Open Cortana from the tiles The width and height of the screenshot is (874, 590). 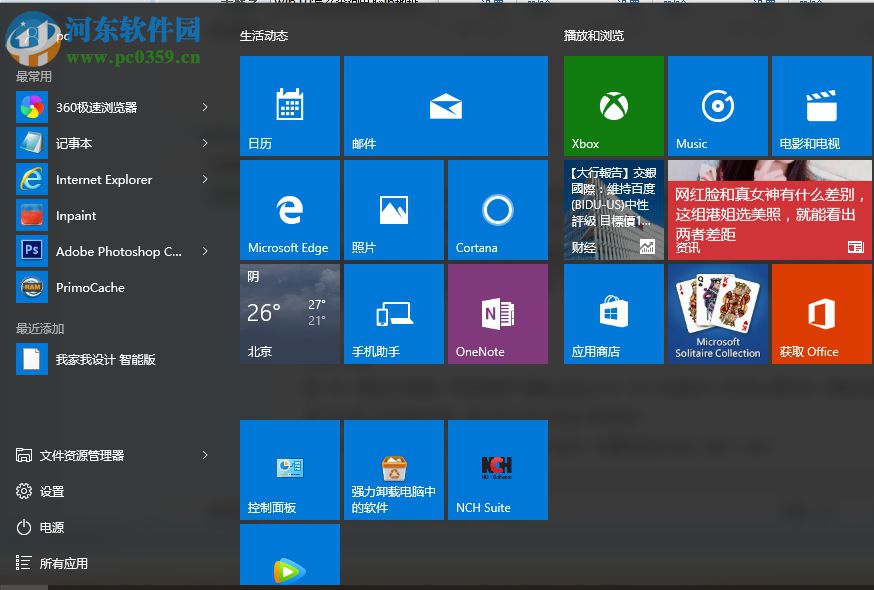496,209
